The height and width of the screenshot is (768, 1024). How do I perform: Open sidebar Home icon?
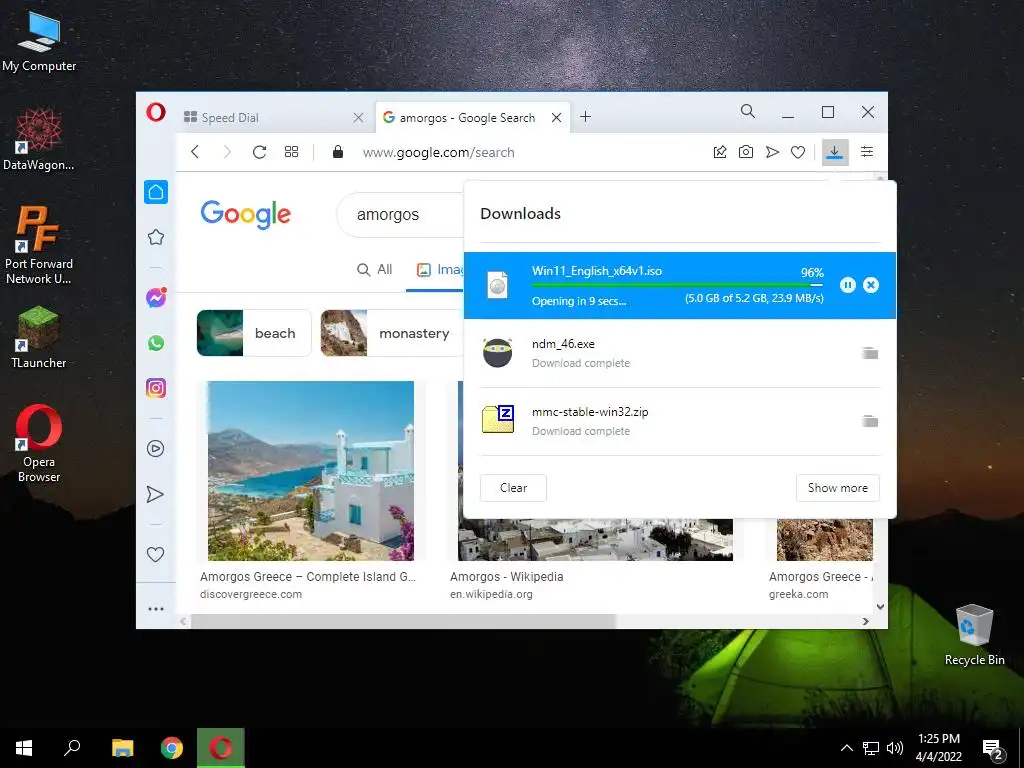click(x=156, y=192)
